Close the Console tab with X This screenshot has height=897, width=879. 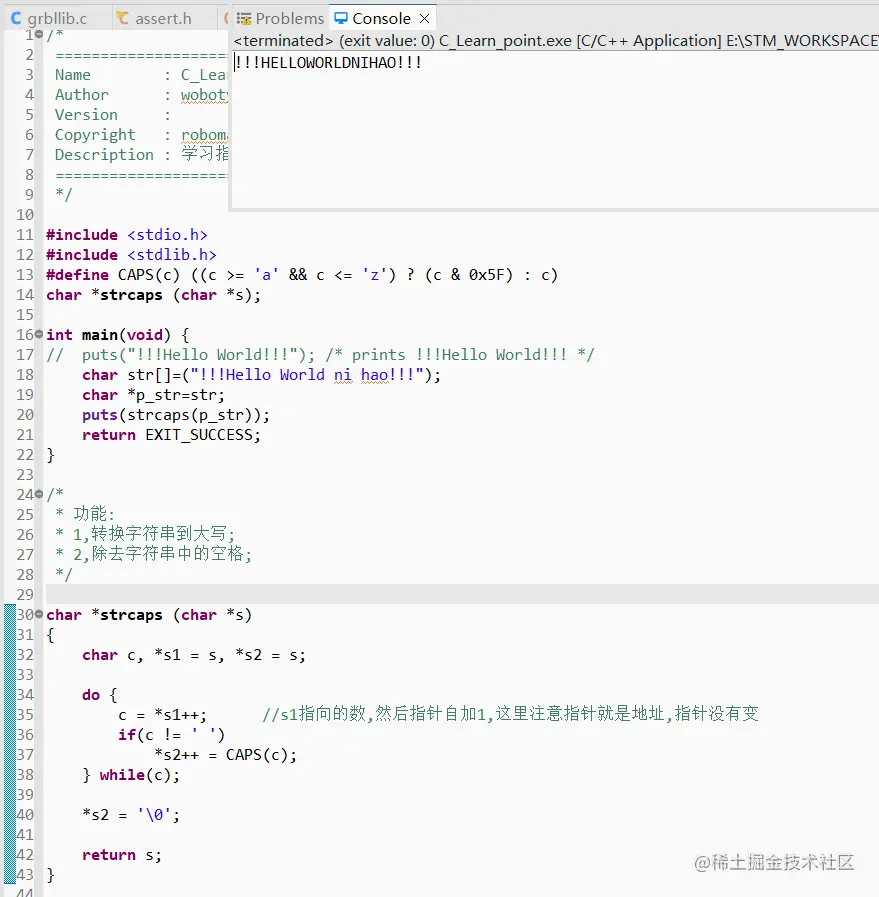[x=424, y=18]
